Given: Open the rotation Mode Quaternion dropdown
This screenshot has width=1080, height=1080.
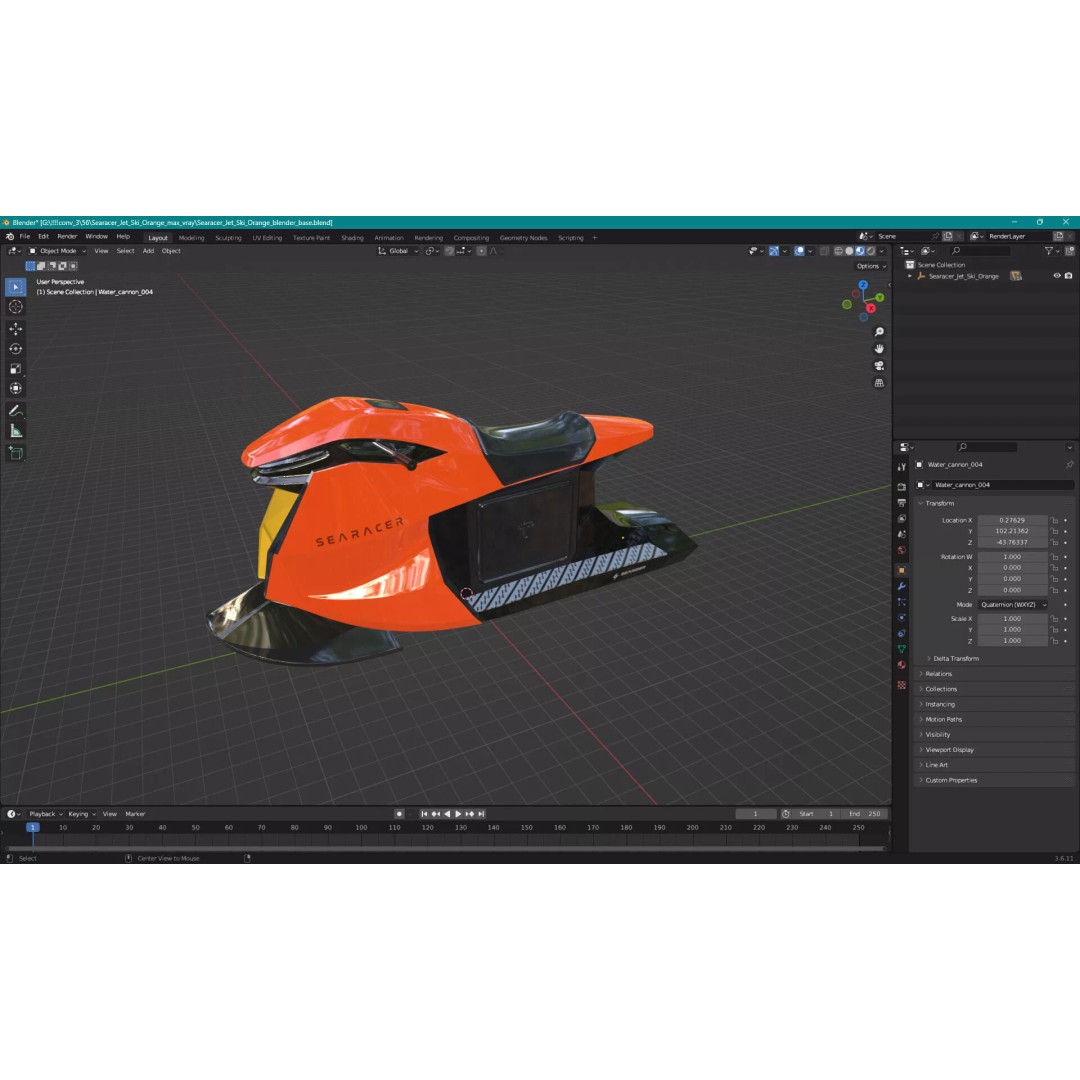Looking at the screenshot, I should [1012, 605].
